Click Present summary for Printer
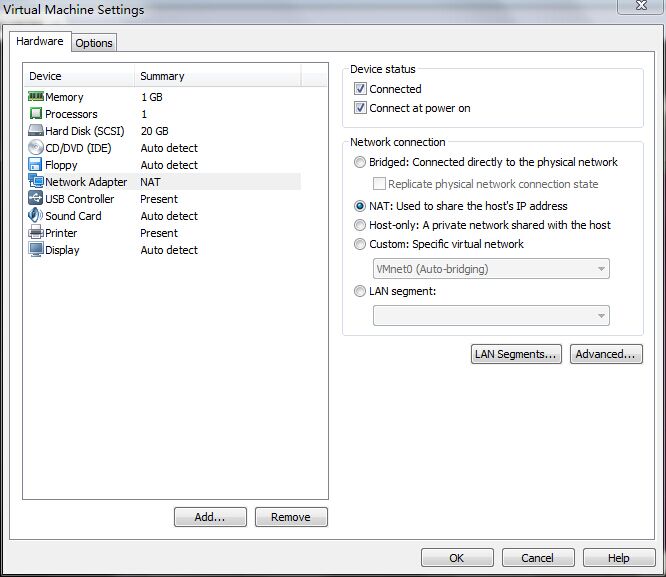The image size is (666, 577). point(159,233)
